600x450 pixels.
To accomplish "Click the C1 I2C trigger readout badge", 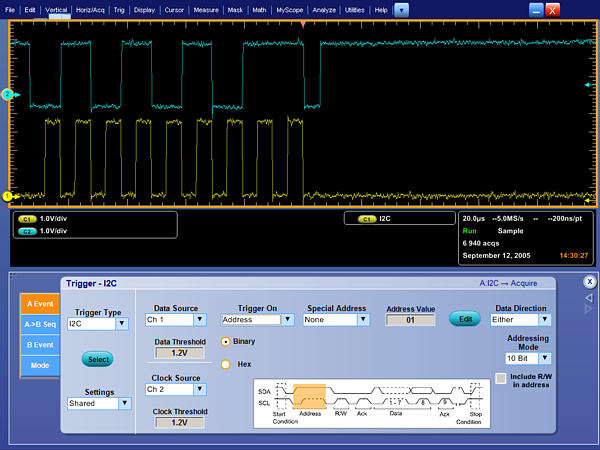I will coord(366,218).
